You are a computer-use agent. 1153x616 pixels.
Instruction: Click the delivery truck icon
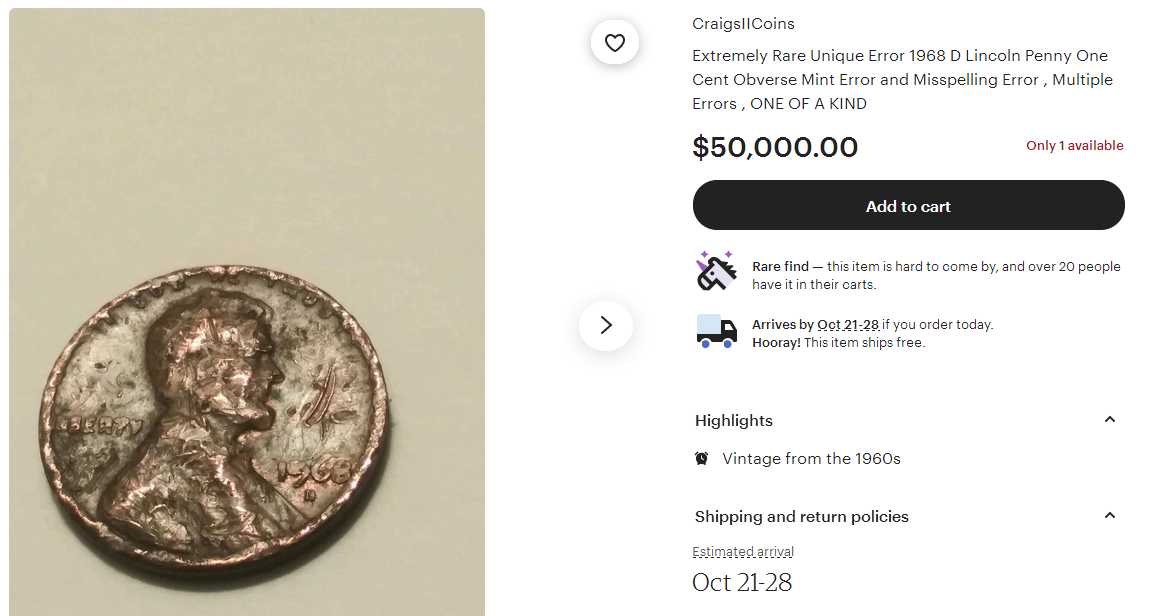pyautogui.click(x=716, y=331)
